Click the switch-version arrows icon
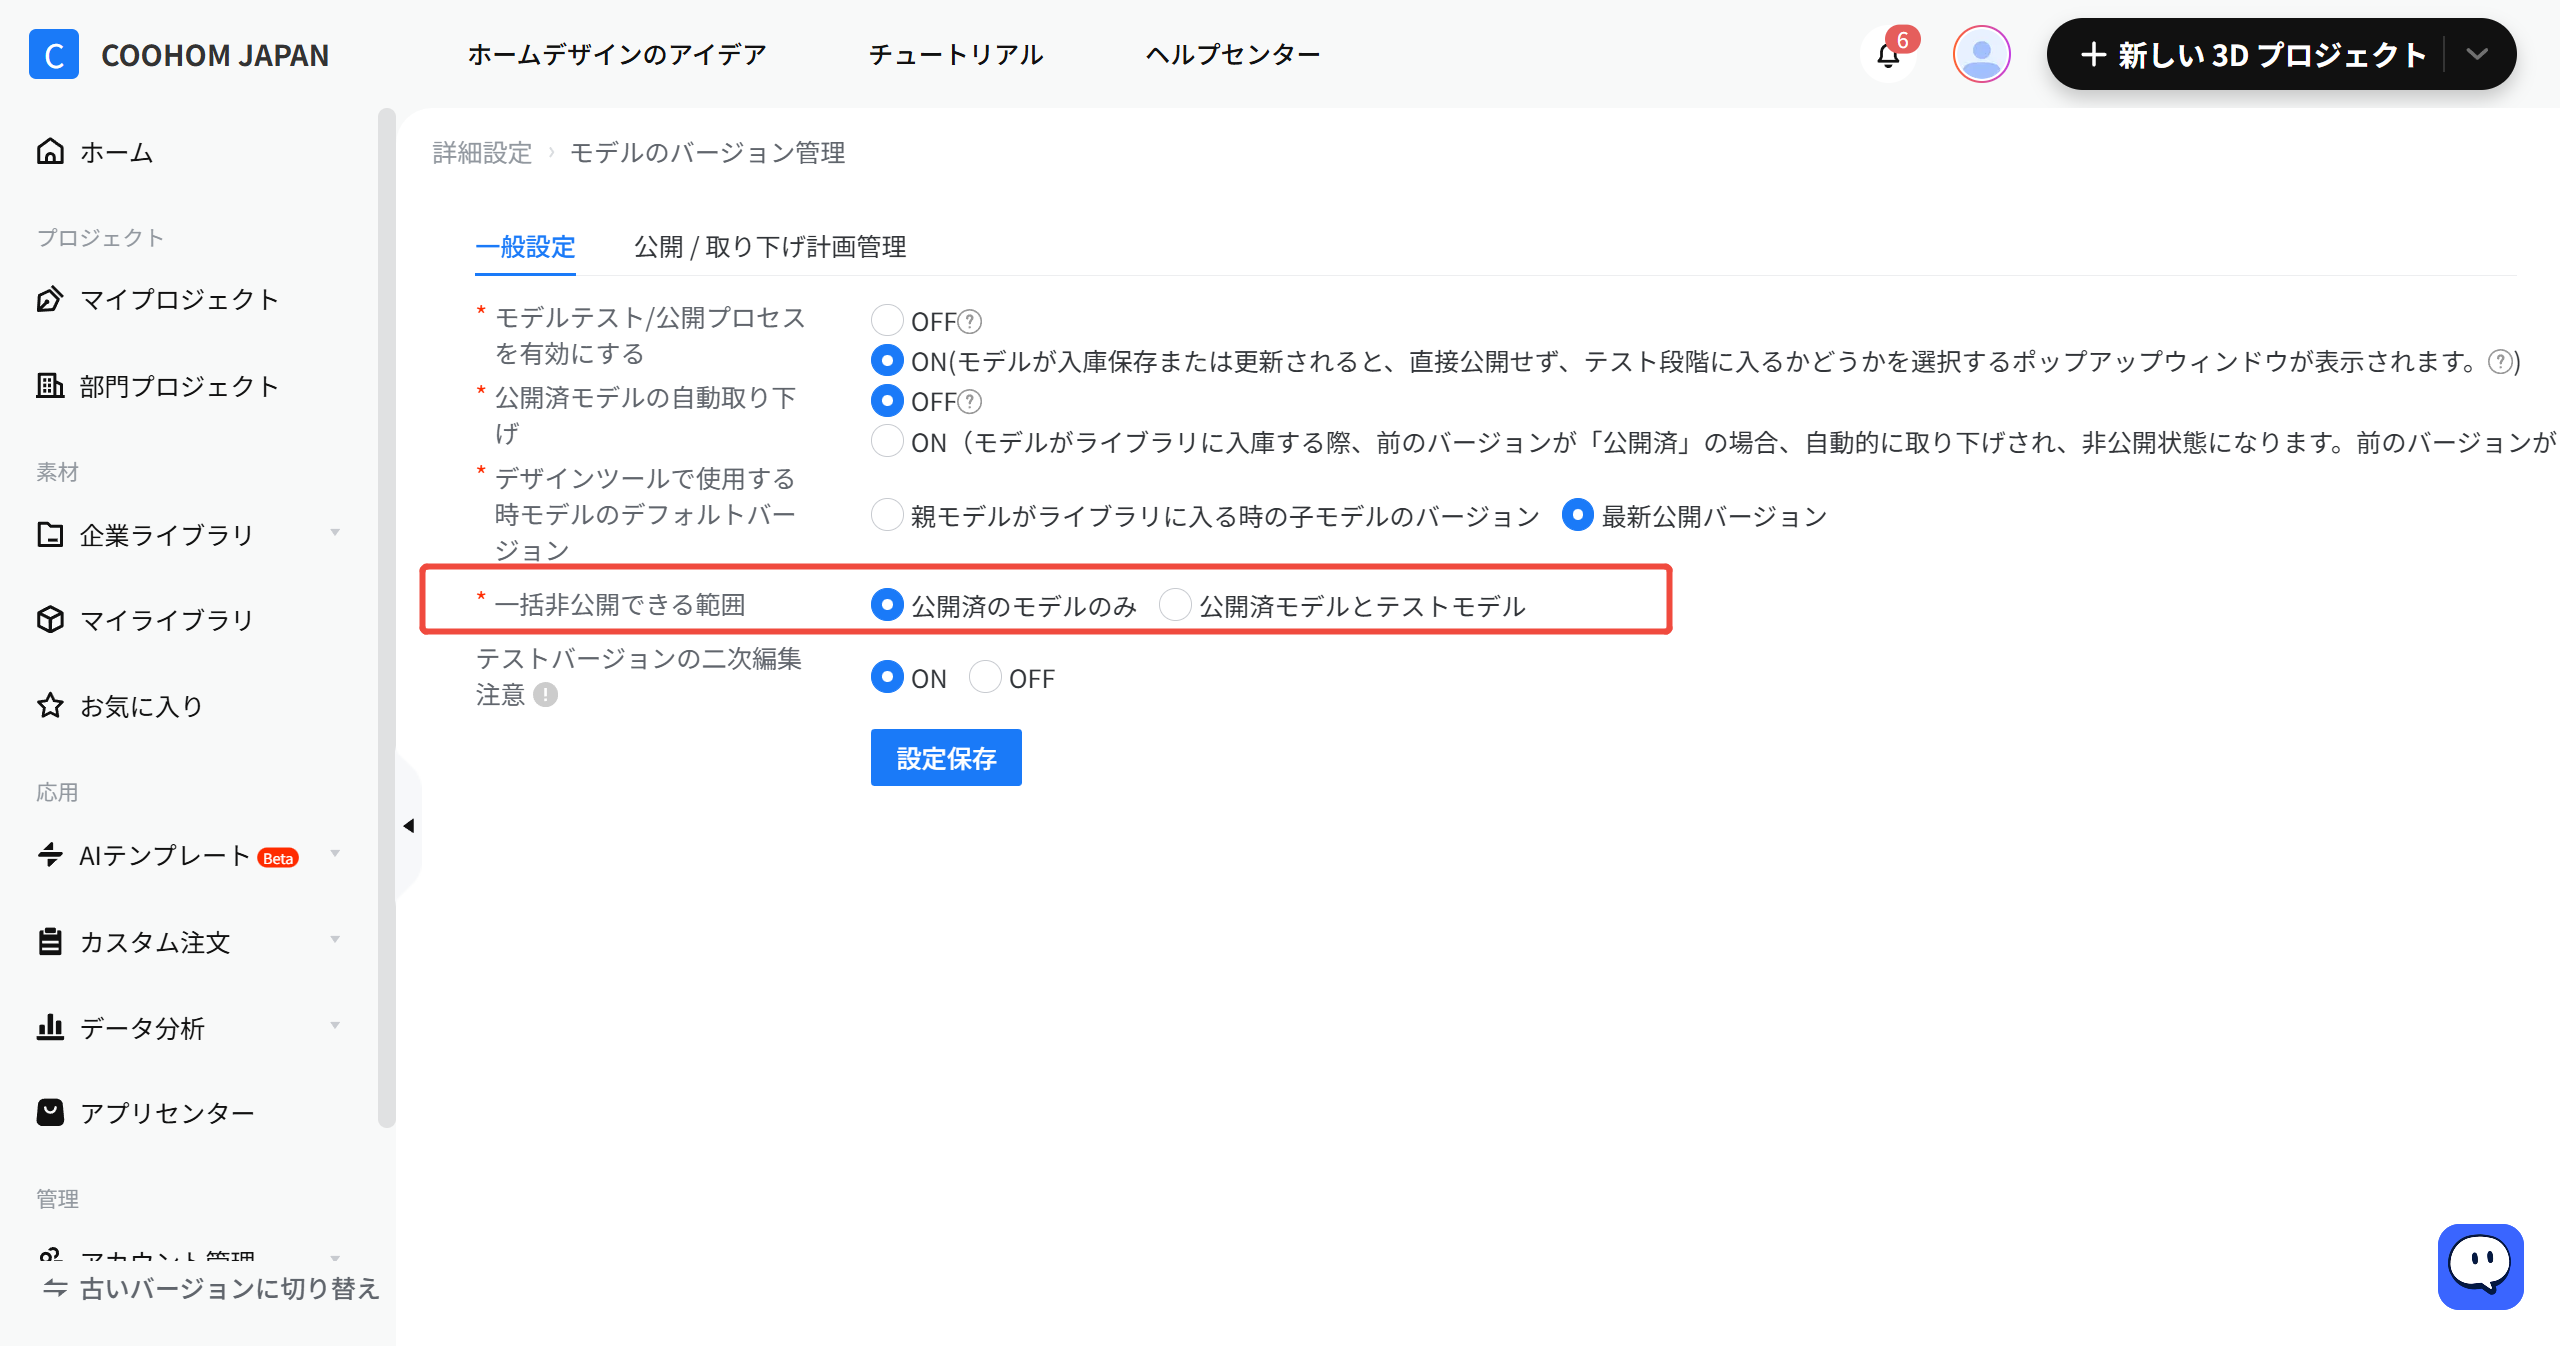The height and width of the screenshot is (1346, 2560). (x=55, y=1287)
